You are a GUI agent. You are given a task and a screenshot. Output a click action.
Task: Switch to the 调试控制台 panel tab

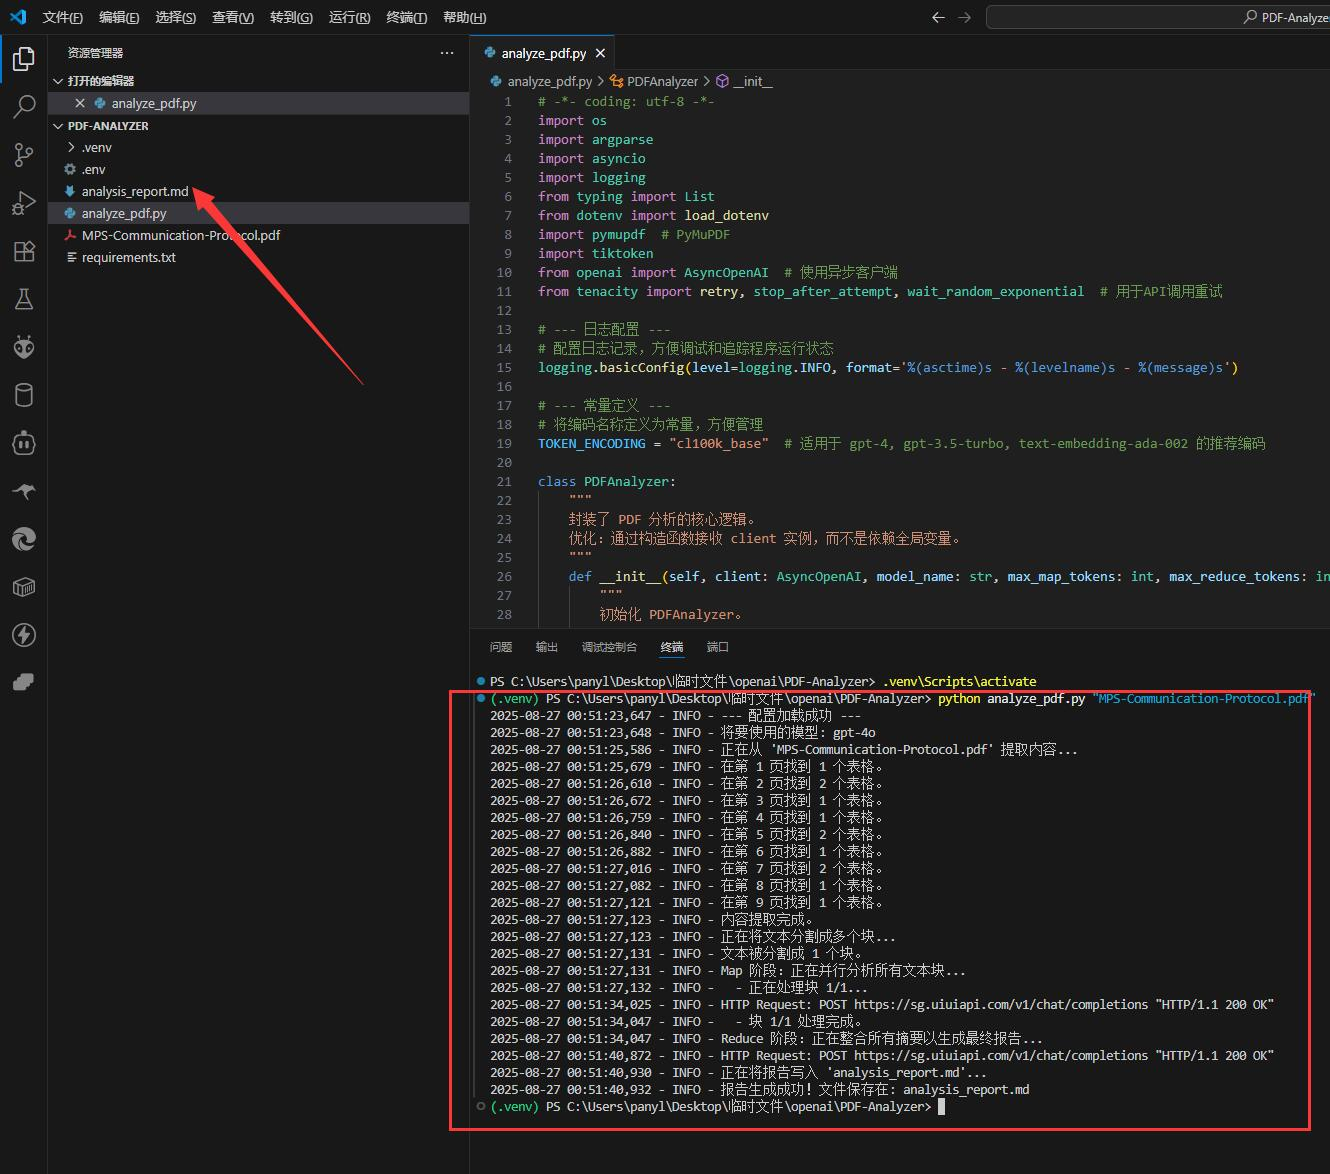point(609,647)
